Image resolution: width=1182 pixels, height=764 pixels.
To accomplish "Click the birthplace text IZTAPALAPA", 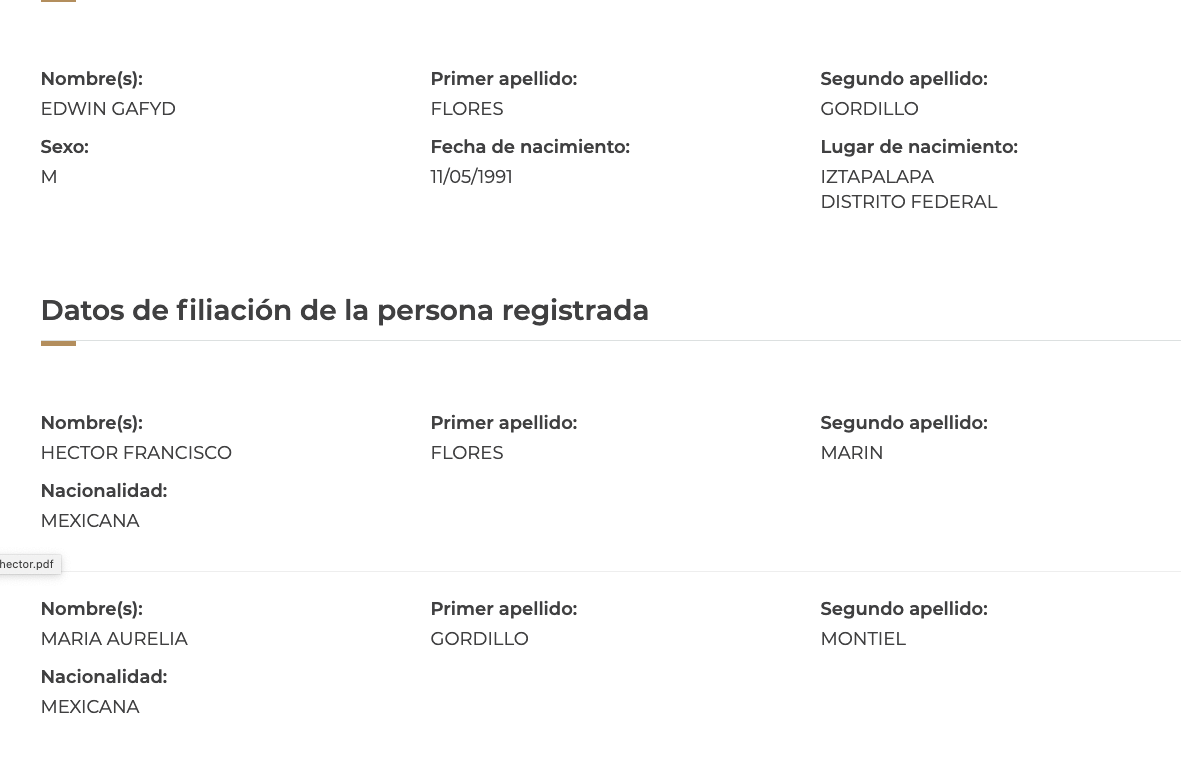I will coord(877,176).
